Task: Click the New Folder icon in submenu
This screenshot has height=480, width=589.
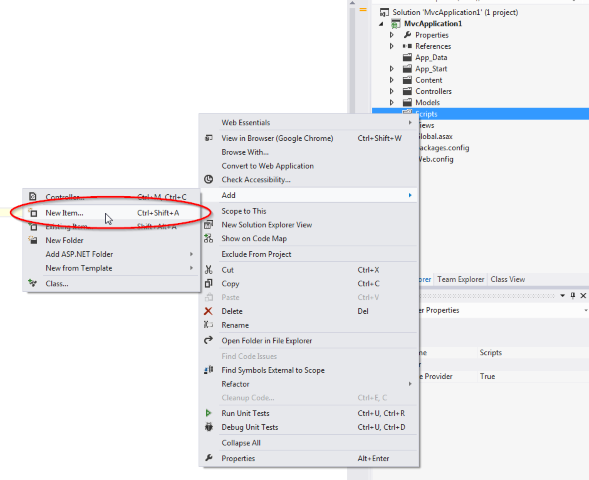Action: coord(33,240)
